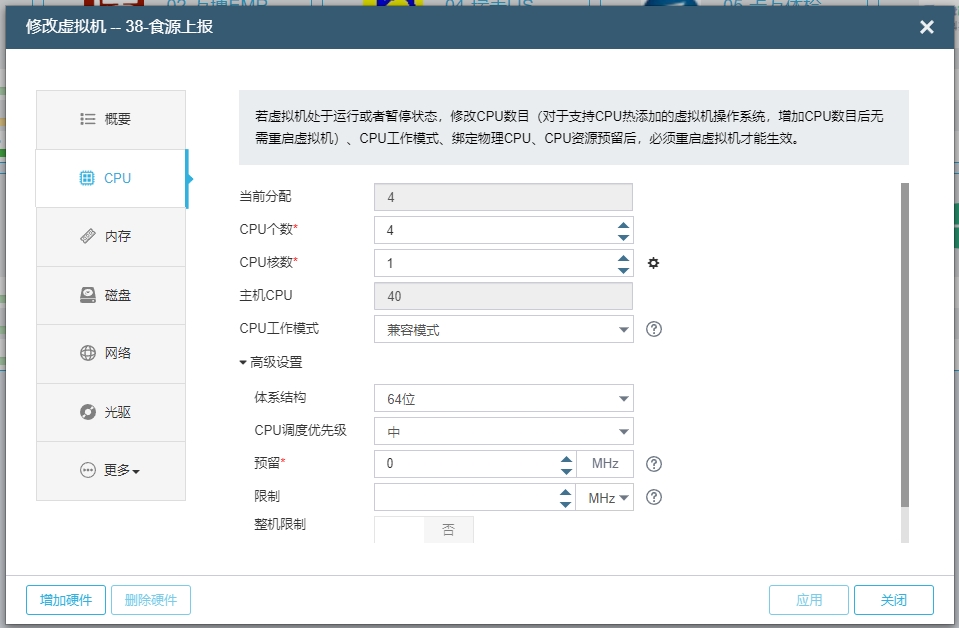Switch to the 内存 memory tab
The image size is (959, 628).
(x=111, y=237)
